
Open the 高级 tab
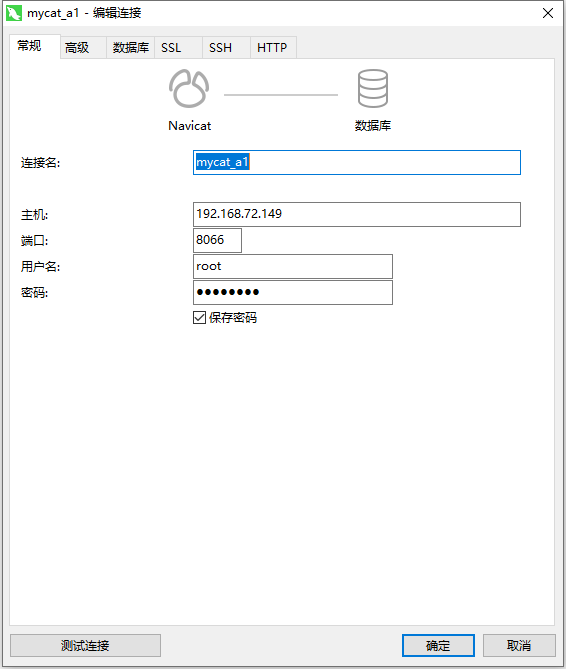[83, 48]
